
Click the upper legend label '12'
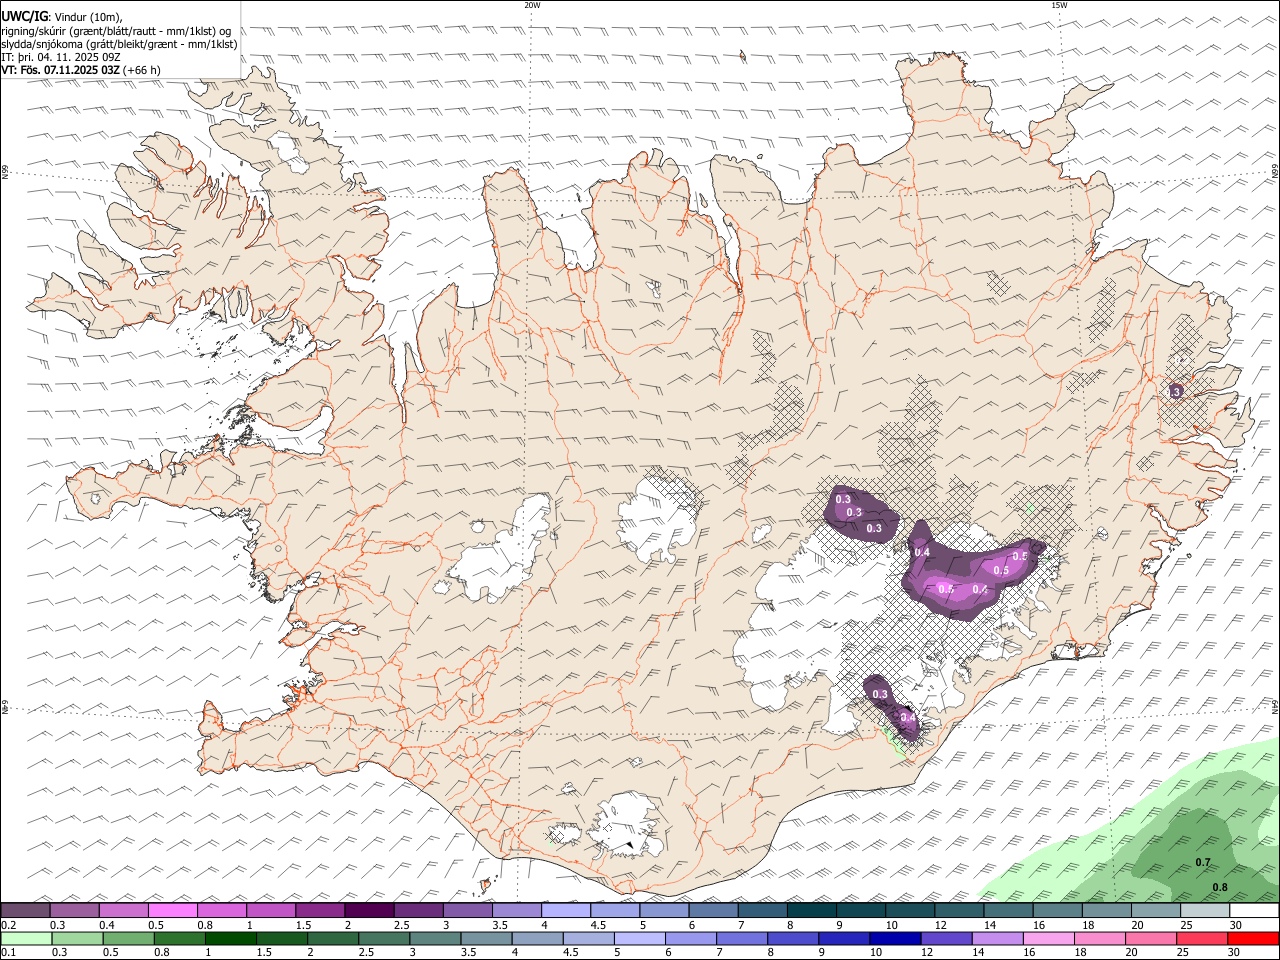[x=940, y=925]
